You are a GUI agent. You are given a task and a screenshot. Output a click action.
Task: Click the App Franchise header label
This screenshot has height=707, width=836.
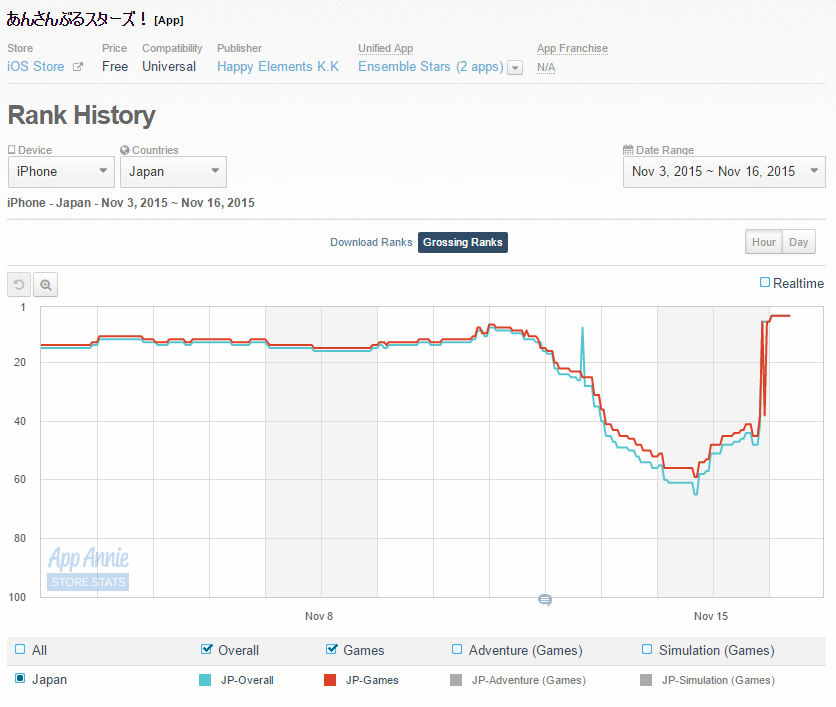point(572,48)
